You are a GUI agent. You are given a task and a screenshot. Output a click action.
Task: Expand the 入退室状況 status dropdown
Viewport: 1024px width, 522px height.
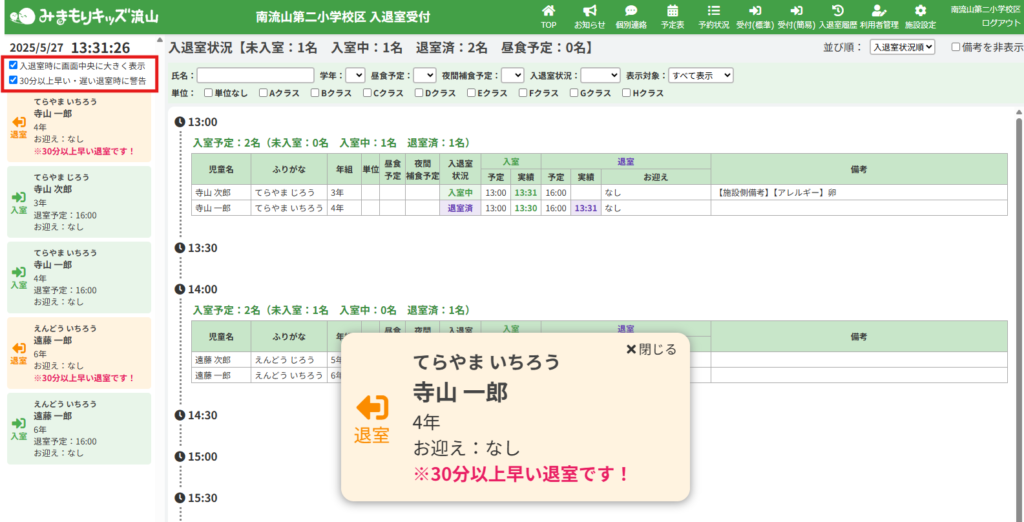click(600, 75)
